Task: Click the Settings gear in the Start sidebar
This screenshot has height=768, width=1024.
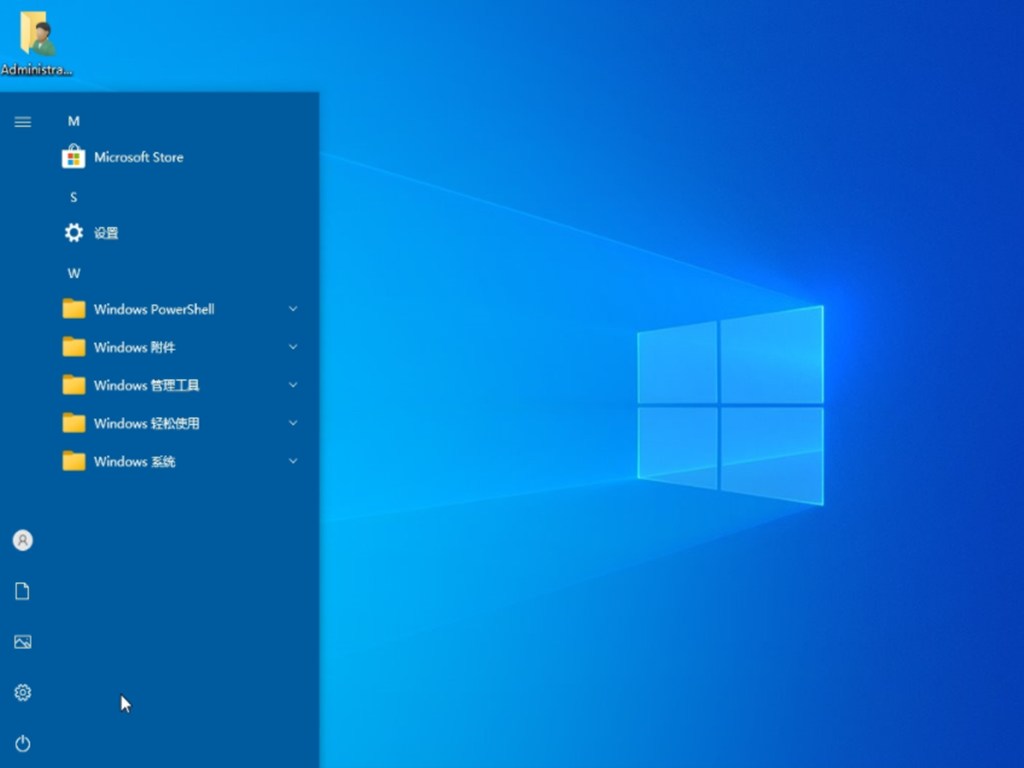Action: (22, 692)
